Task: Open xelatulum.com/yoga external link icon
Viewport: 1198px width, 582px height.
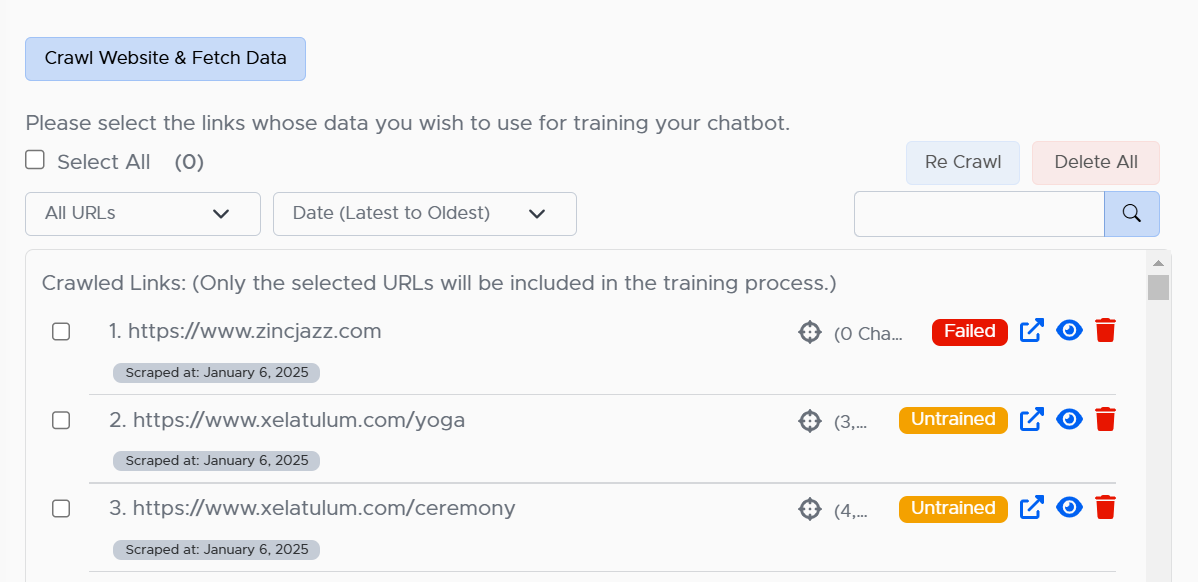Action: click(1032, 419)
